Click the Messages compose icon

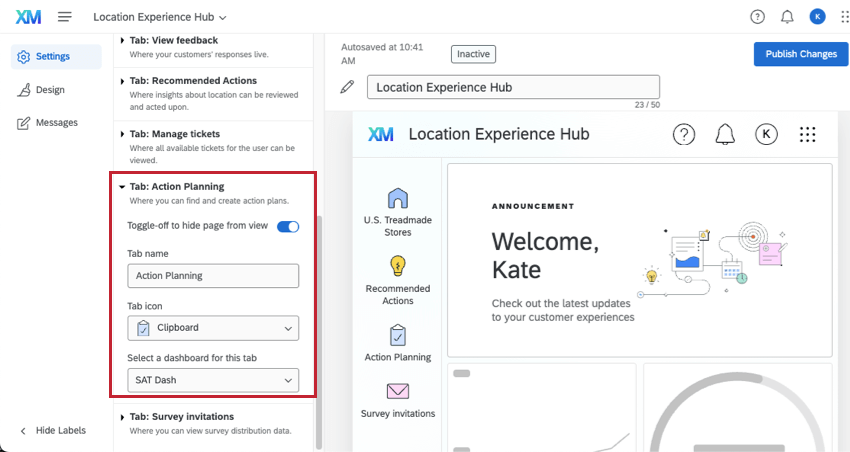[x=23, y=123]
